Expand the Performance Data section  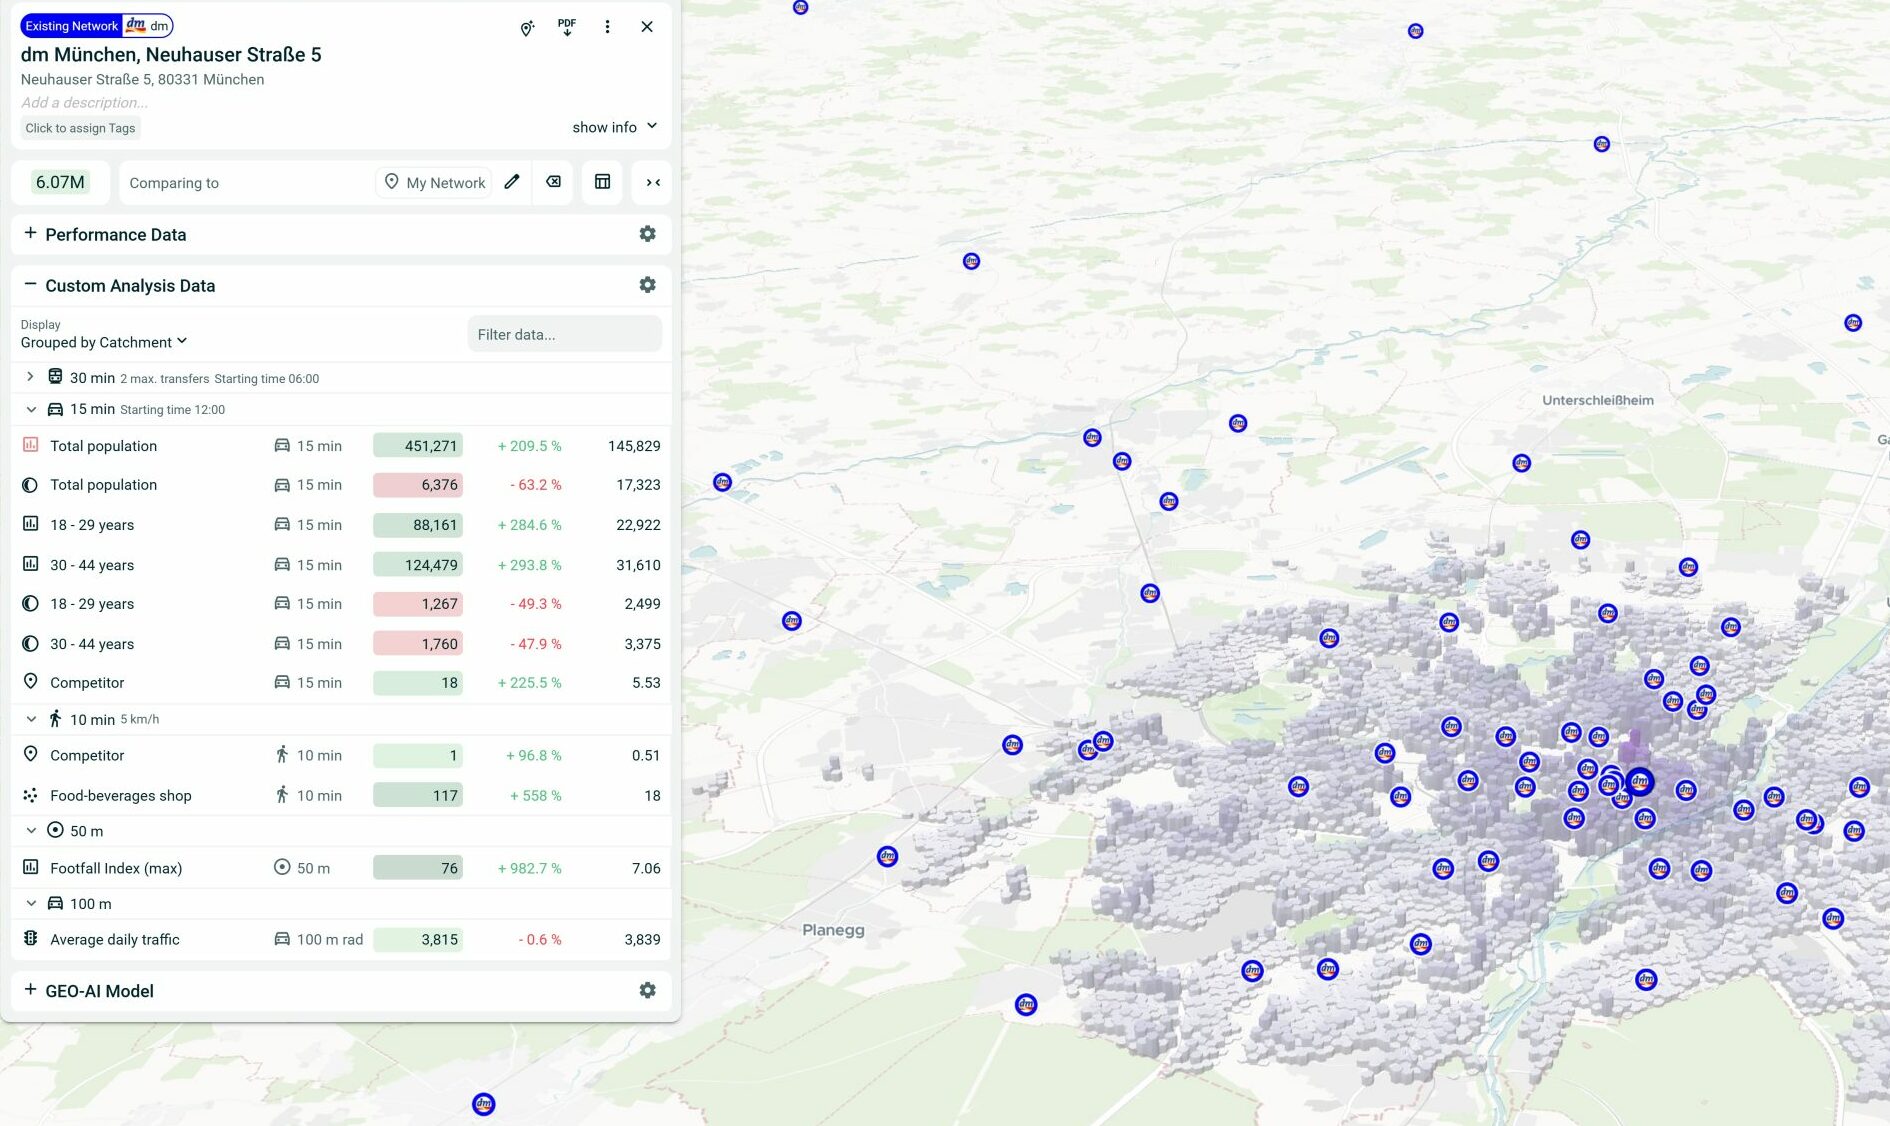coord(30,233)
